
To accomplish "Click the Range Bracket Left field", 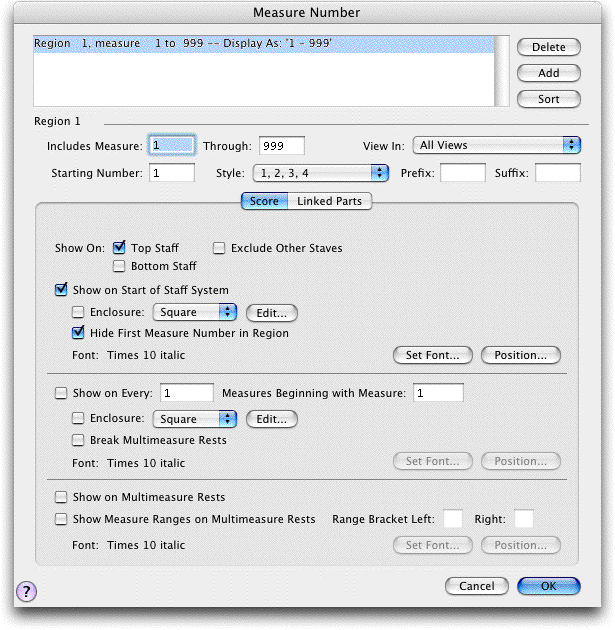I will (x=453, y=519).
